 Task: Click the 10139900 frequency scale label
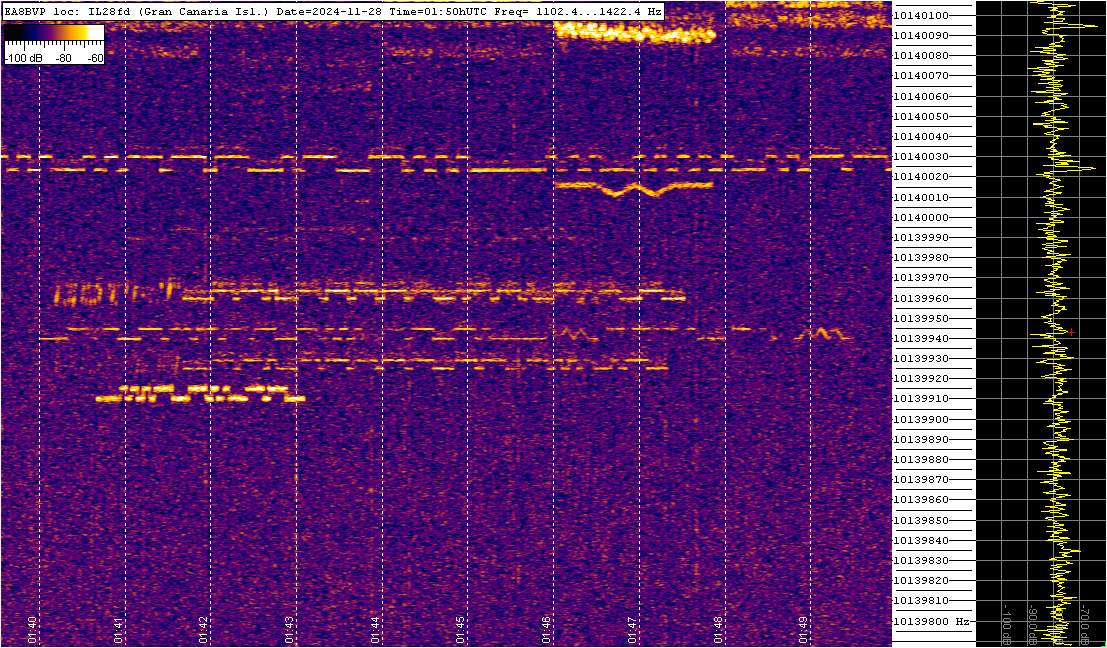click(921, 419)
